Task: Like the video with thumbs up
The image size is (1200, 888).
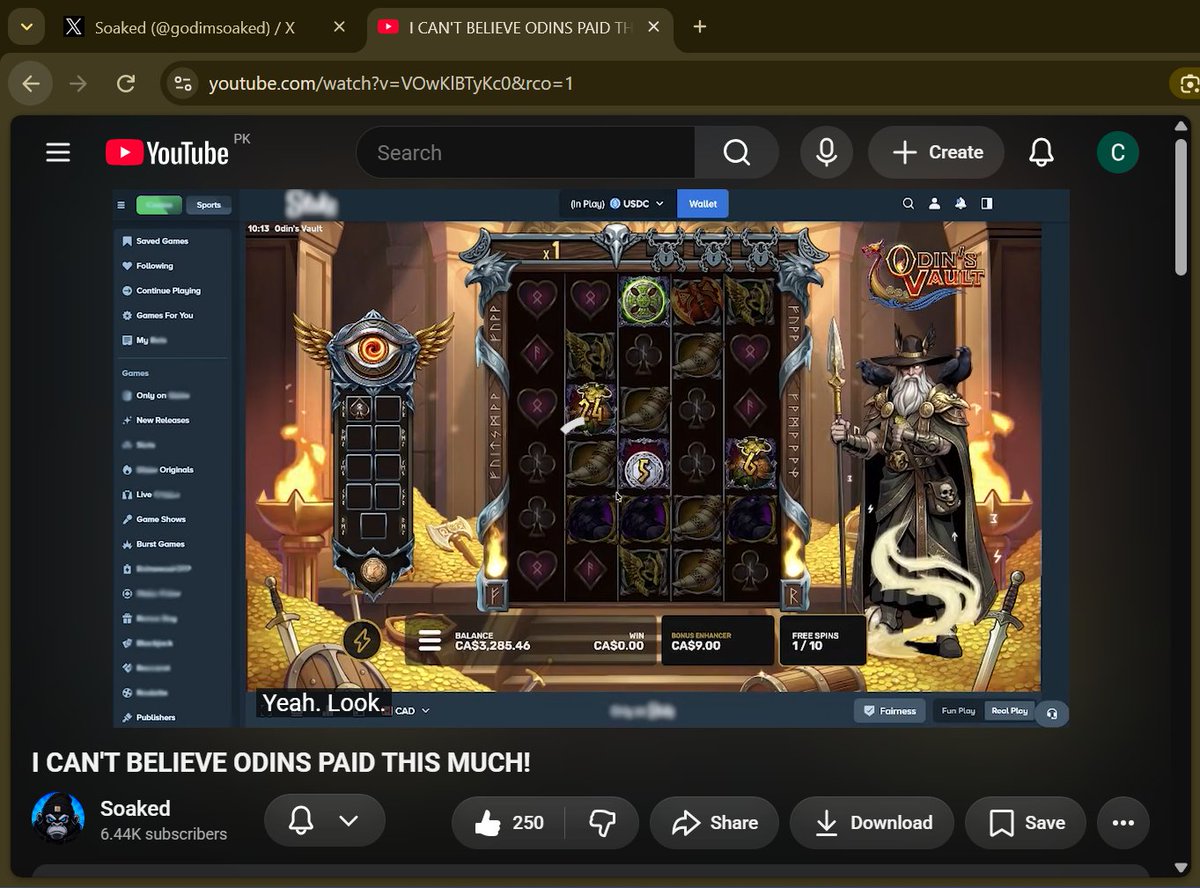Action: [510, 822]
